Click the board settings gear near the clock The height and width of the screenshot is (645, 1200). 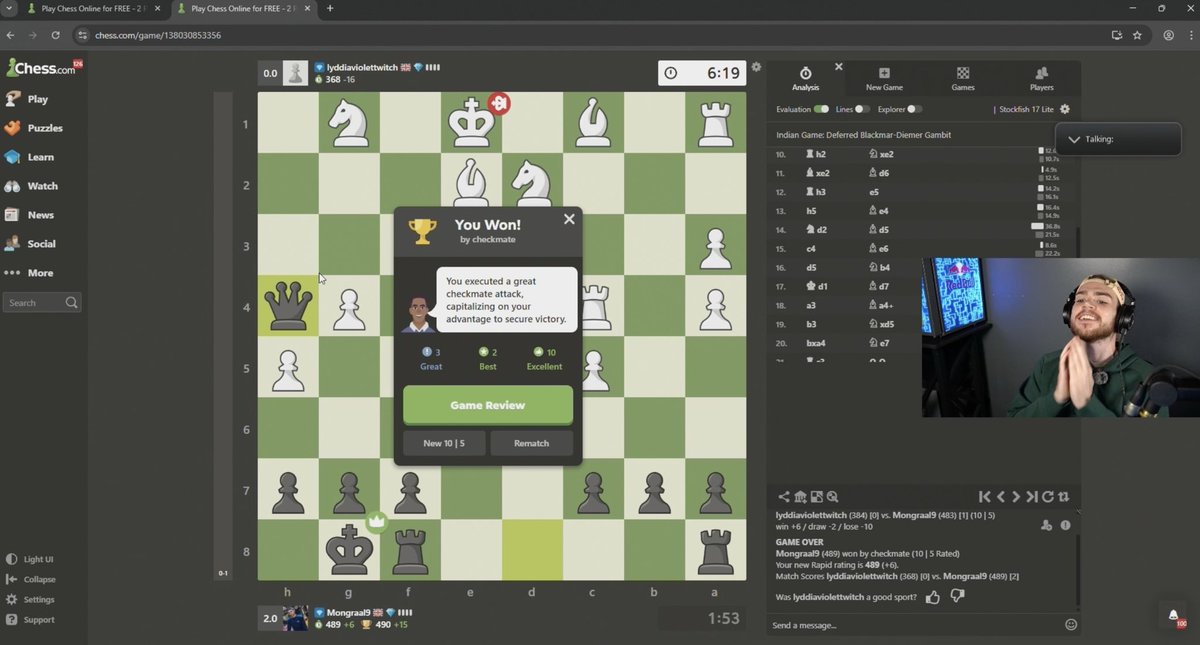[x=756, y=67]
